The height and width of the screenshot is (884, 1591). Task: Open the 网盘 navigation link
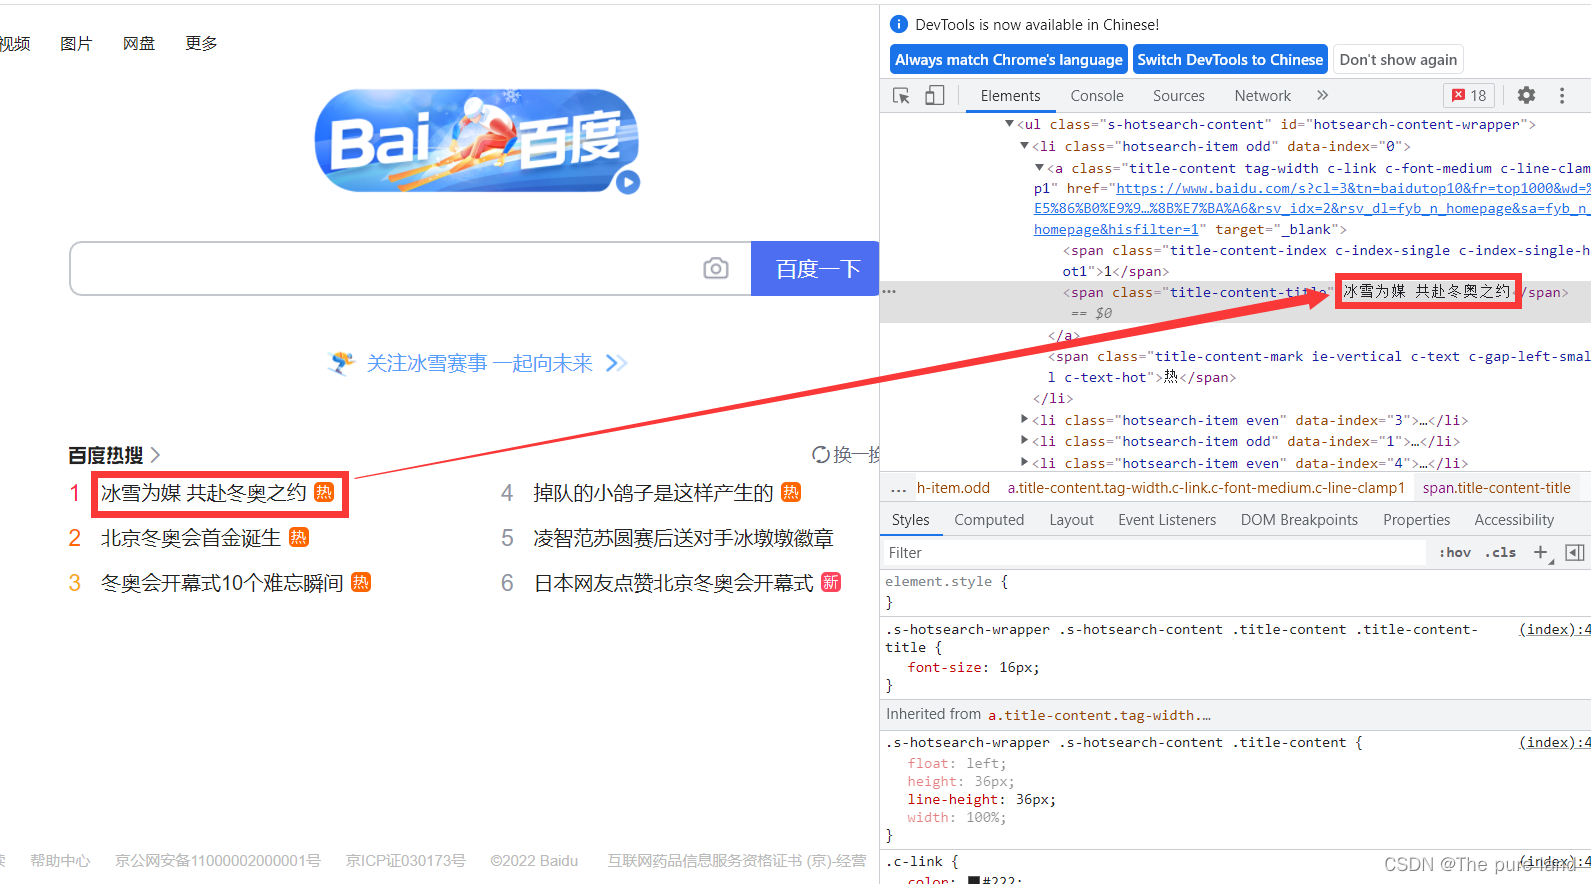(139, 43)
